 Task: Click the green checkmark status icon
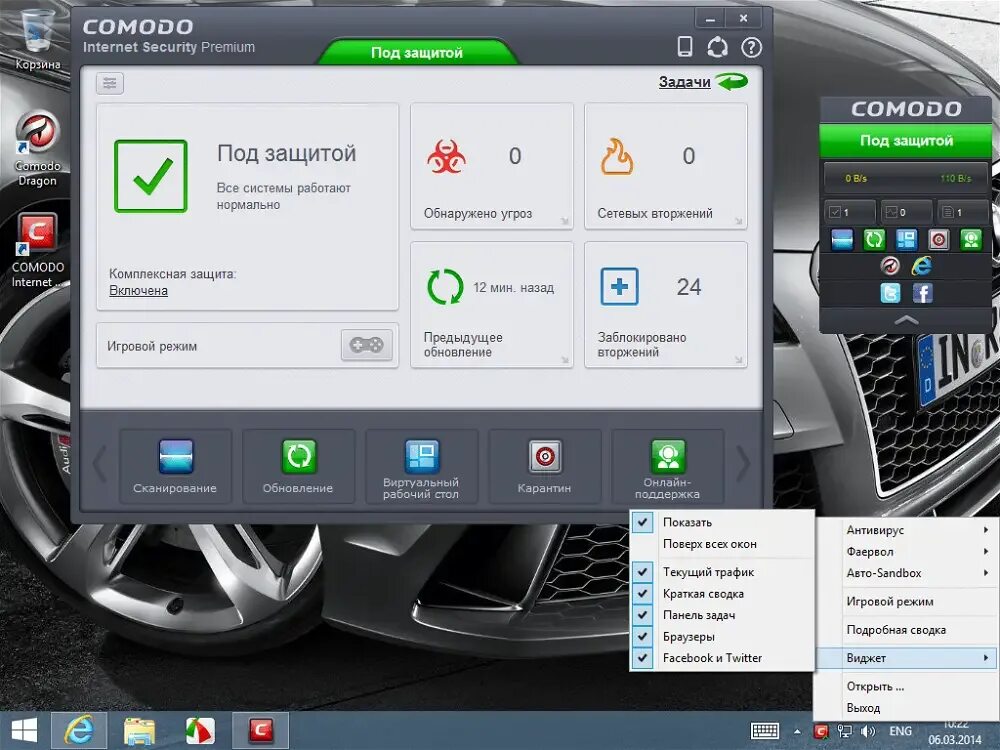tap(151, 176)
